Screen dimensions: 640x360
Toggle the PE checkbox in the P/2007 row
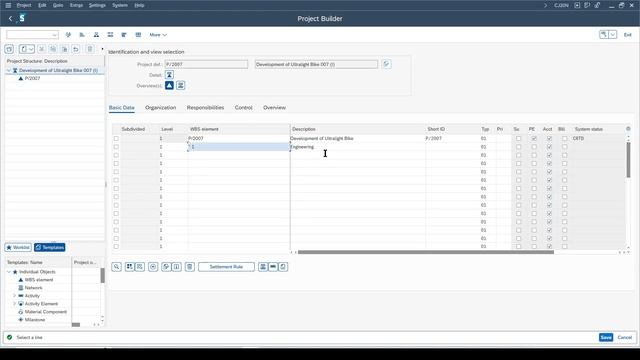(x=534, y=138)
